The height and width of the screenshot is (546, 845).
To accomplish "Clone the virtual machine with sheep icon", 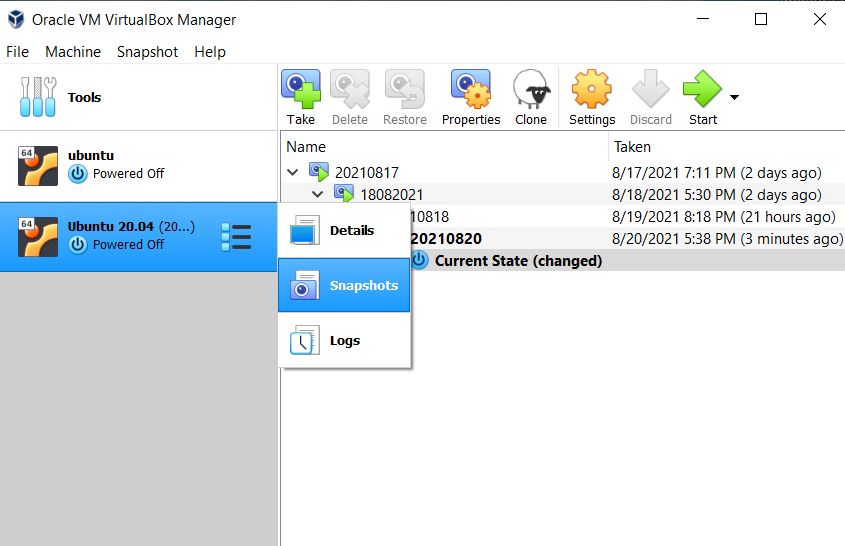I will (531, 98).
